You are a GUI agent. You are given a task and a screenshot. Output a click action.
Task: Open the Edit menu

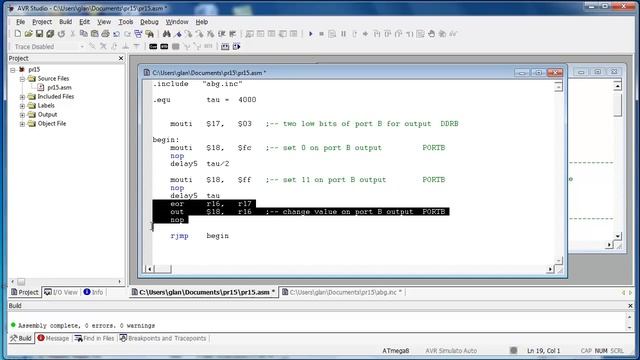click(x=84, y=22)
